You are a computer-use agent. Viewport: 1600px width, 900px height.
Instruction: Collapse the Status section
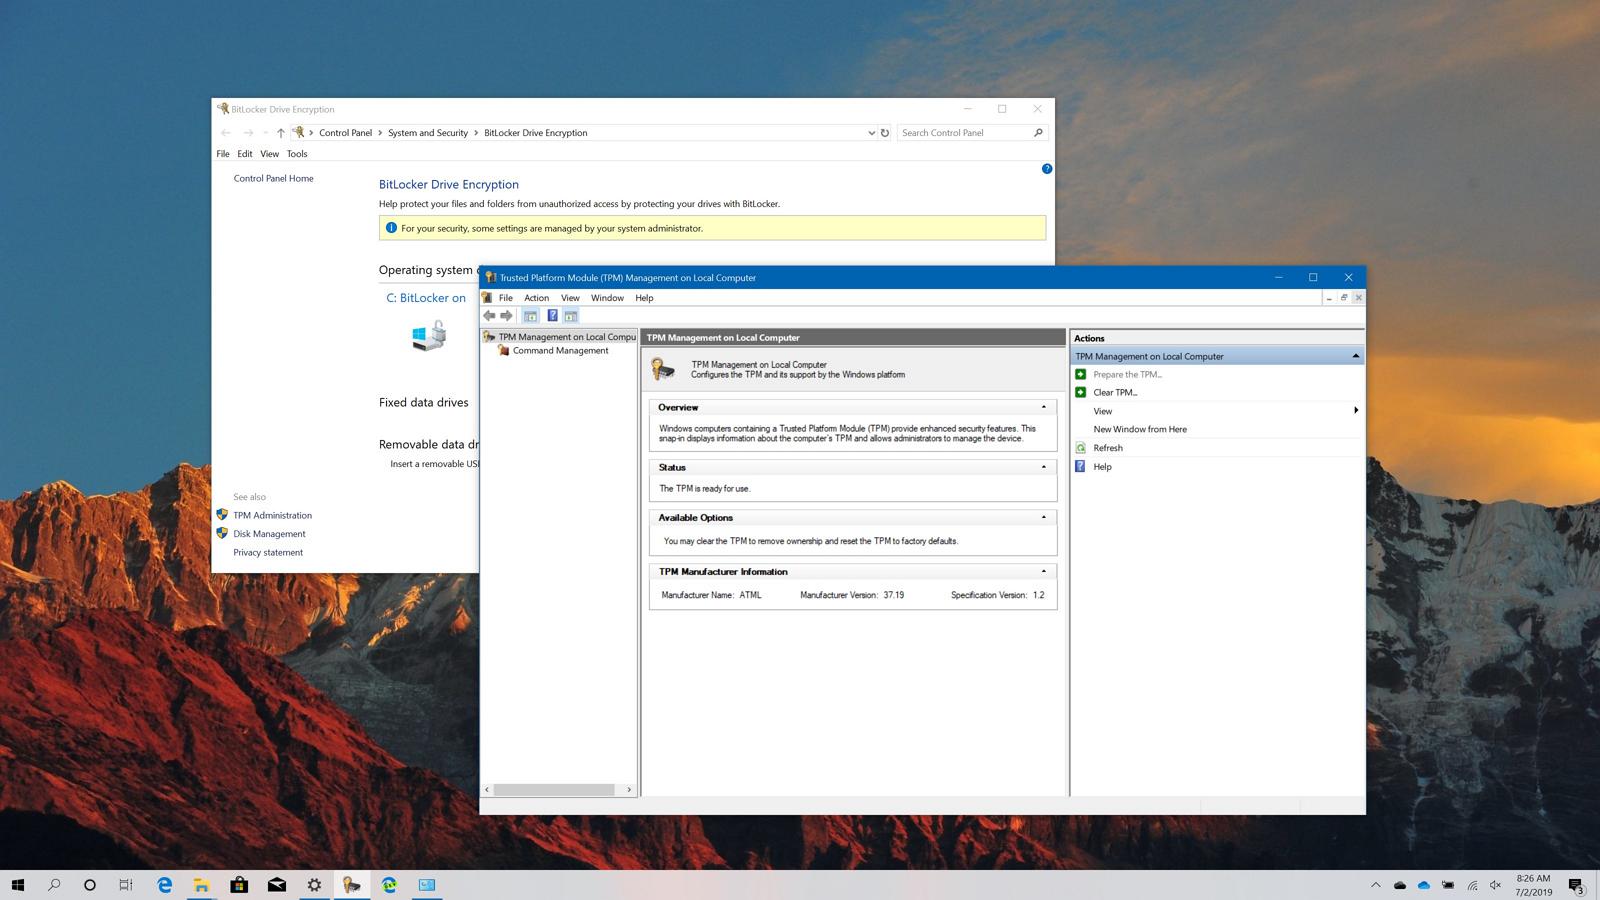click(1044, 467)
